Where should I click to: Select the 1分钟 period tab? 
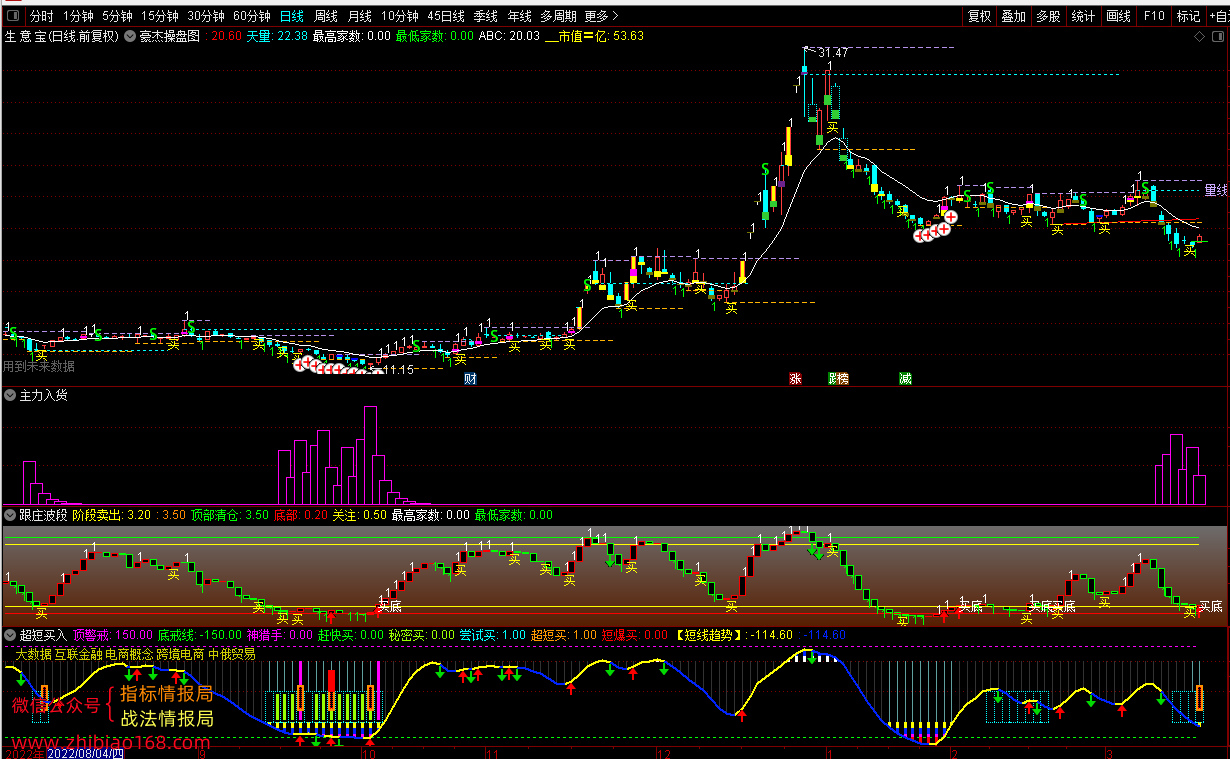click(79, 16)
